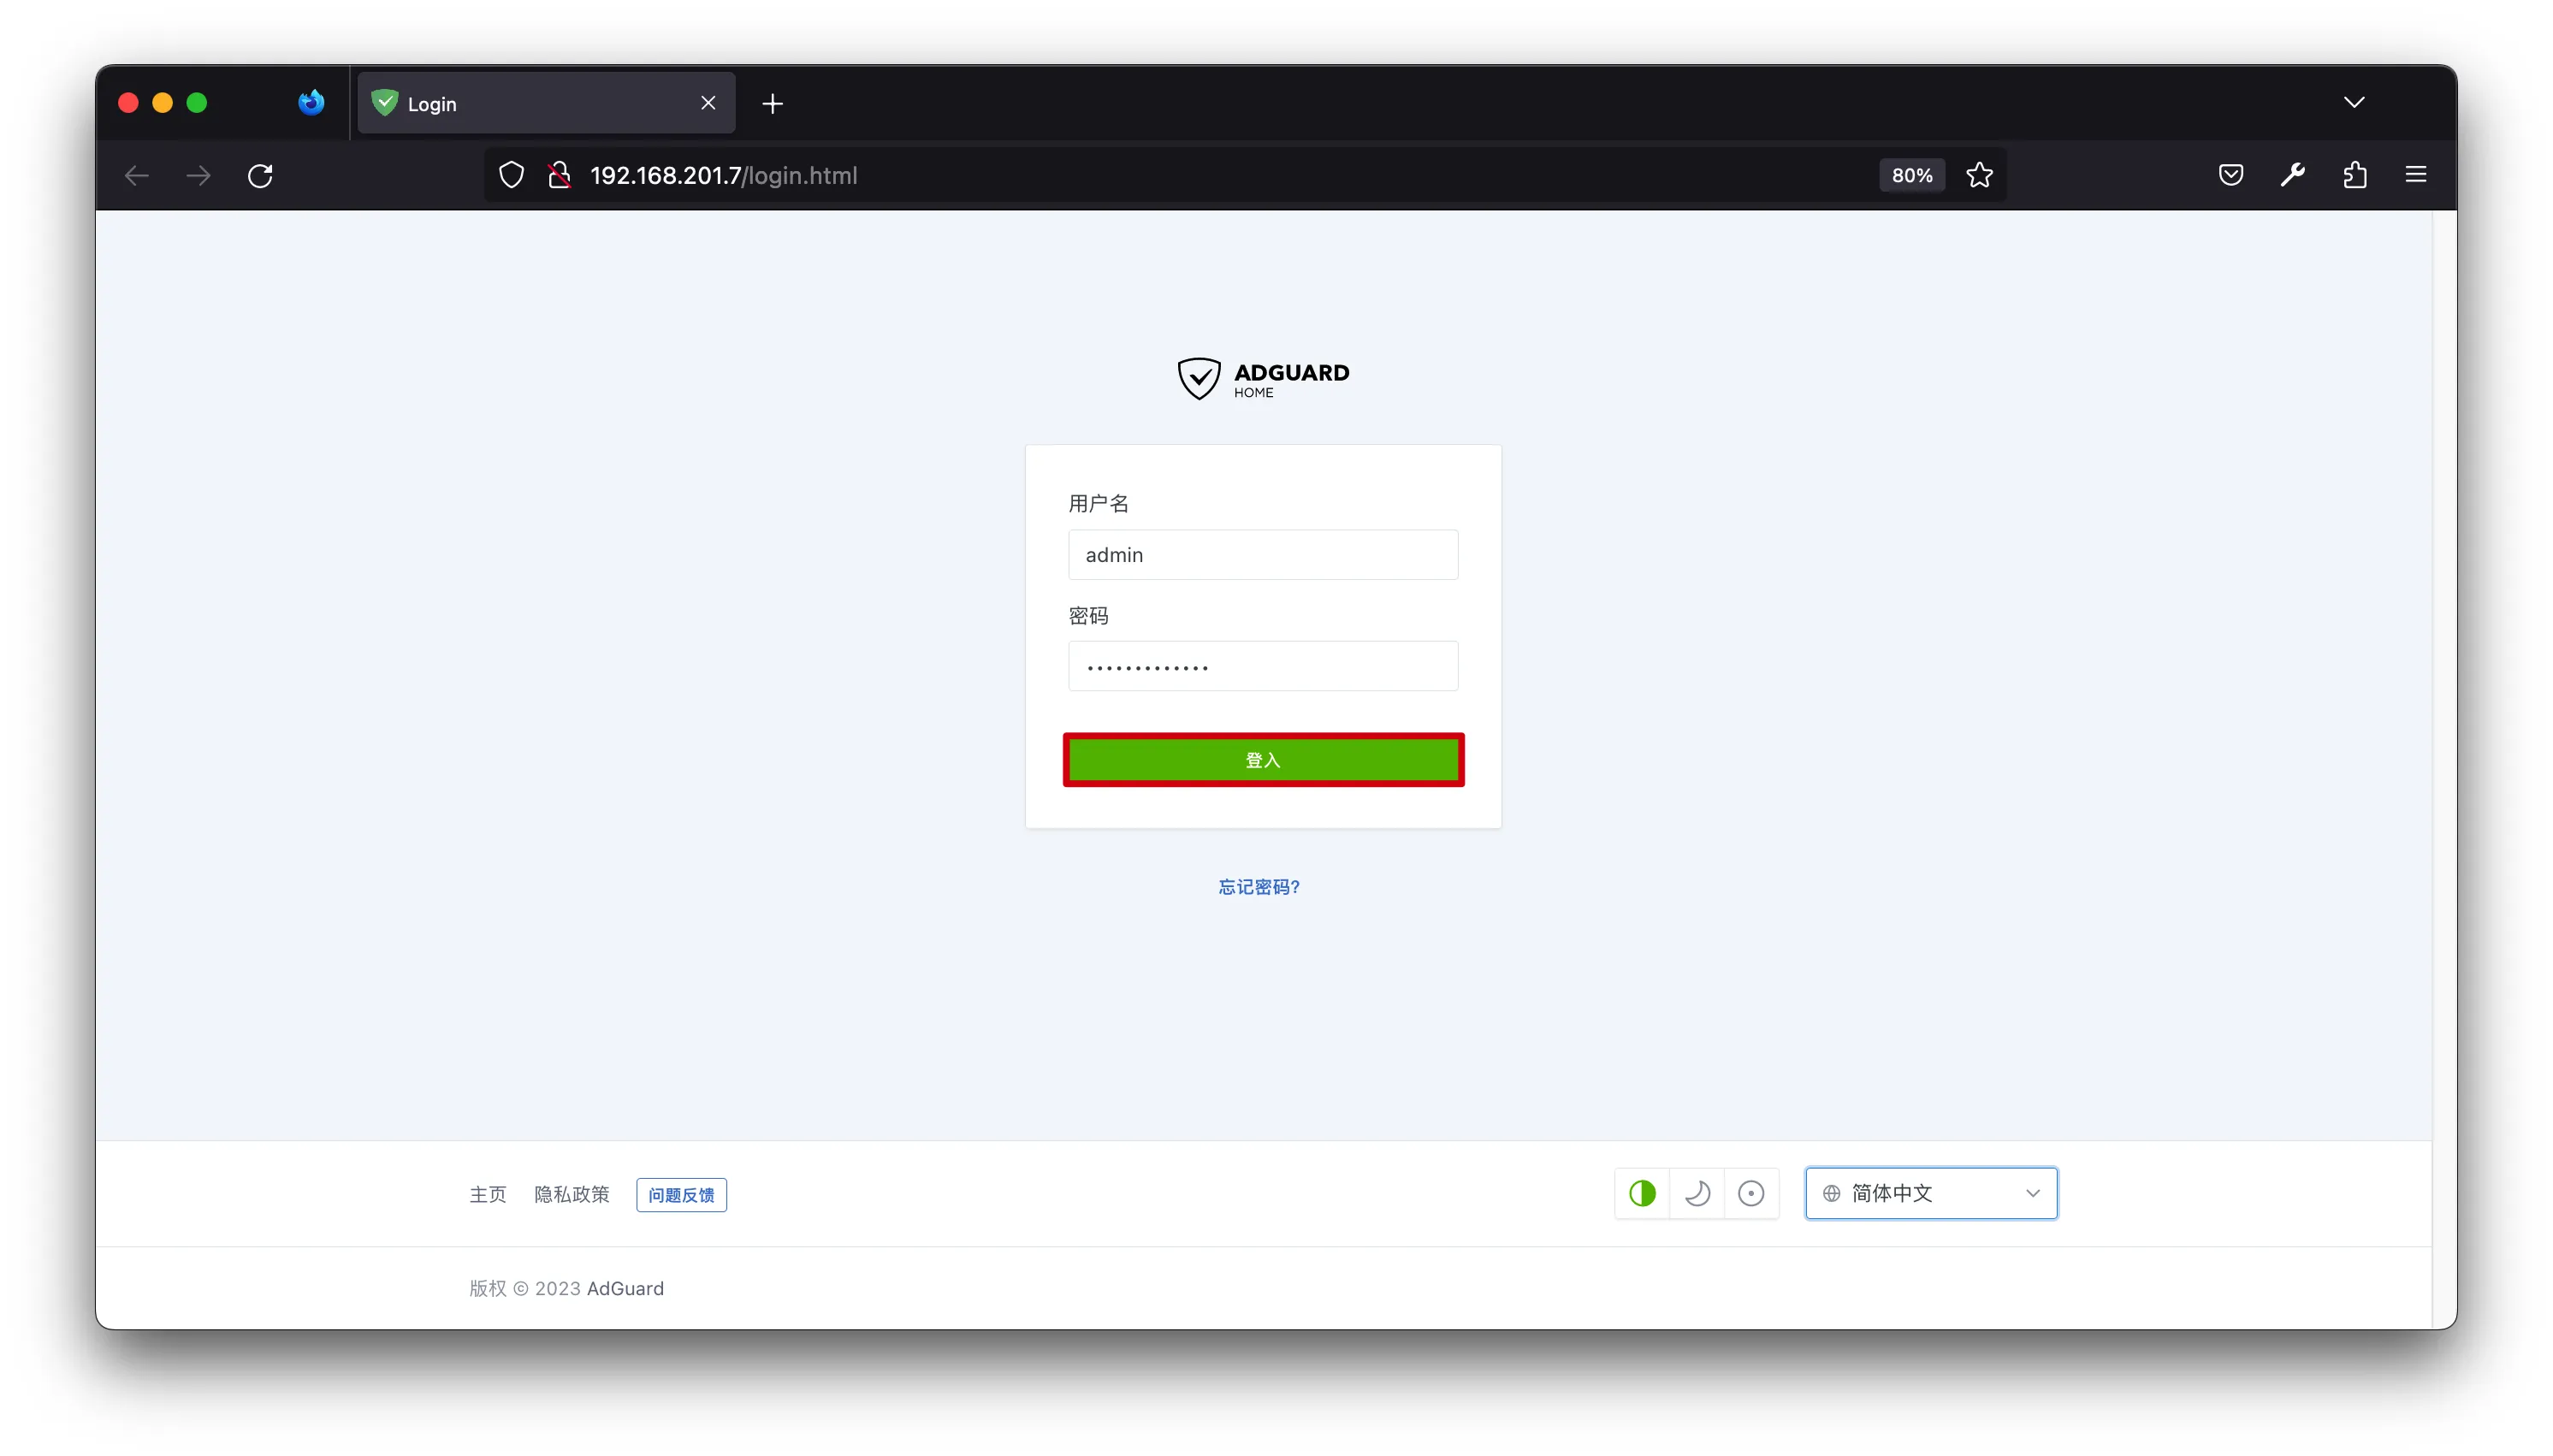Click the AdGuard Home logo
The image size is (2553, 1456).
pyautogui.click(x=1263, y=379)
